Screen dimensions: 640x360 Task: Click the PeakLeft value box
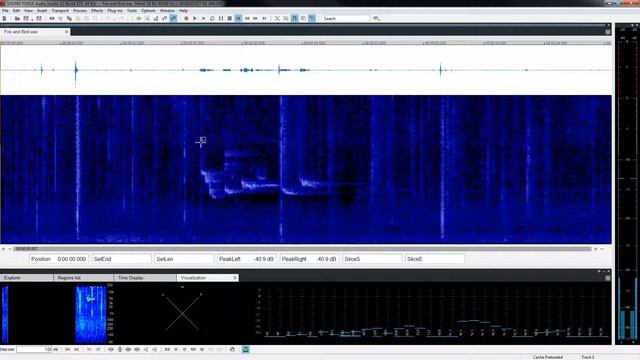pos(246,259)
